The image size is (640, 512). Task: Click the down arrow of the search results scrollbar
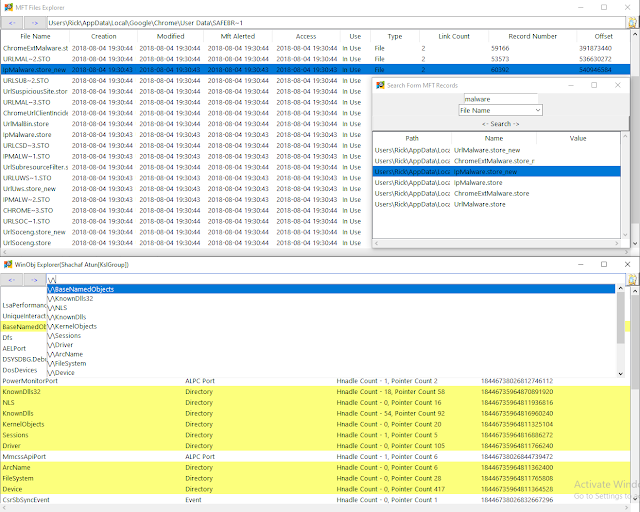625,235
